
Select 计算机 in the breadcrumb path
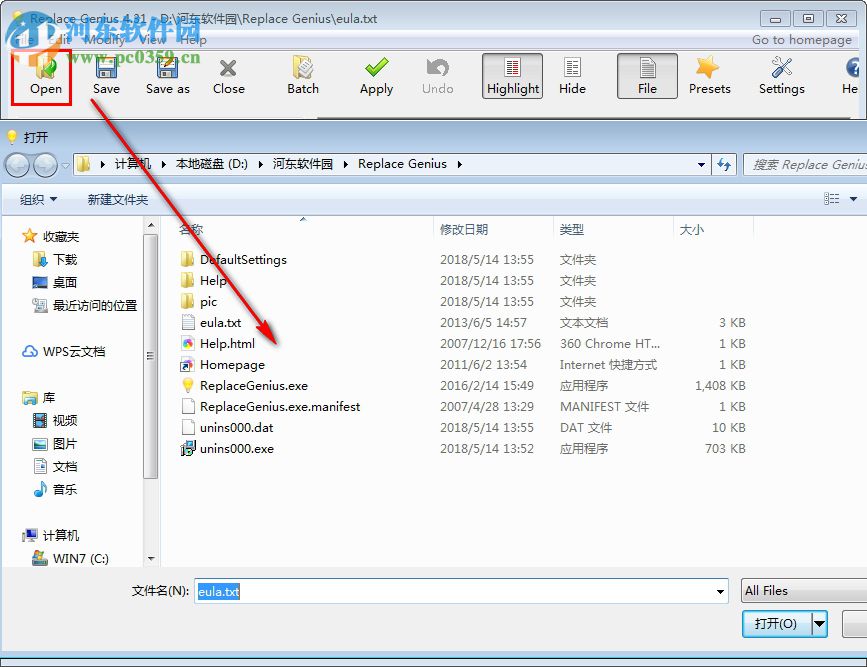pyautogui.click(x=133, y=164)
